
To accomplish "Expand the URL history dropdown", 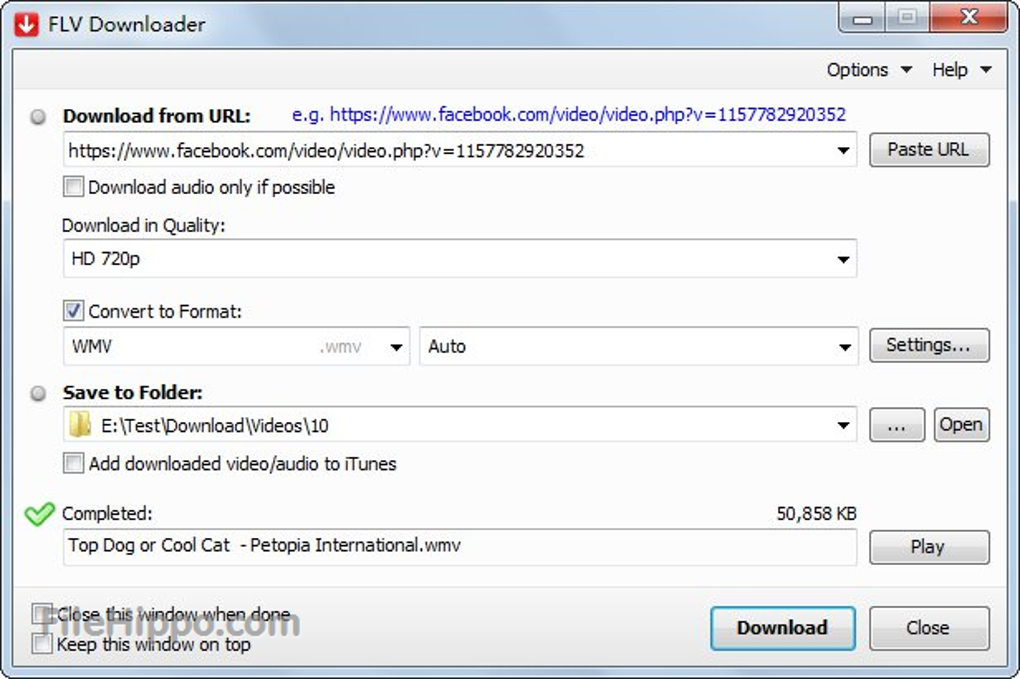I will 843,152.
